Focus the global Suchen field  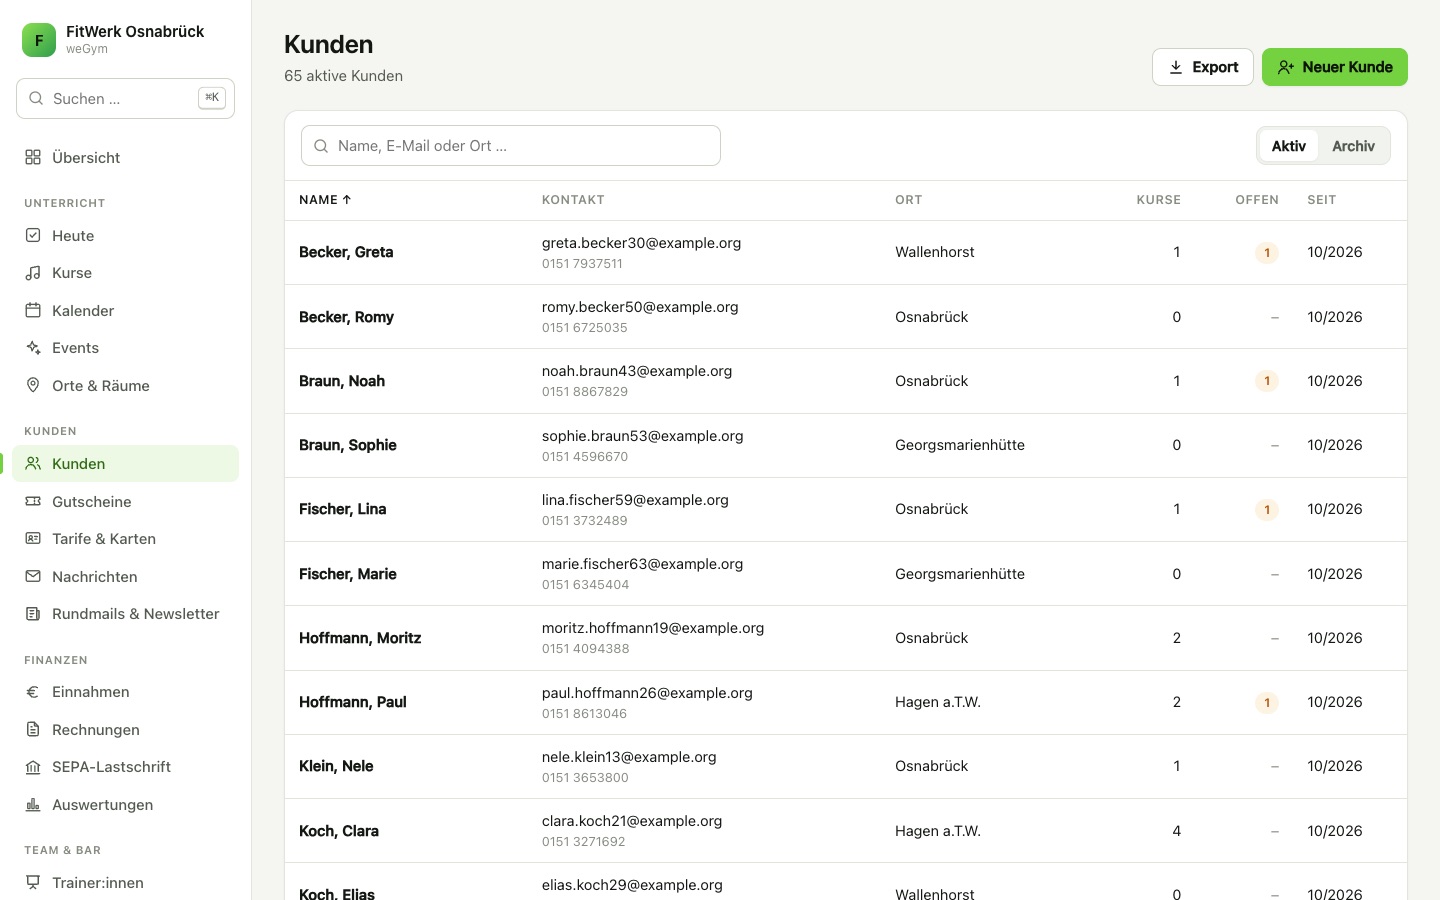click(x=125, y=98)
